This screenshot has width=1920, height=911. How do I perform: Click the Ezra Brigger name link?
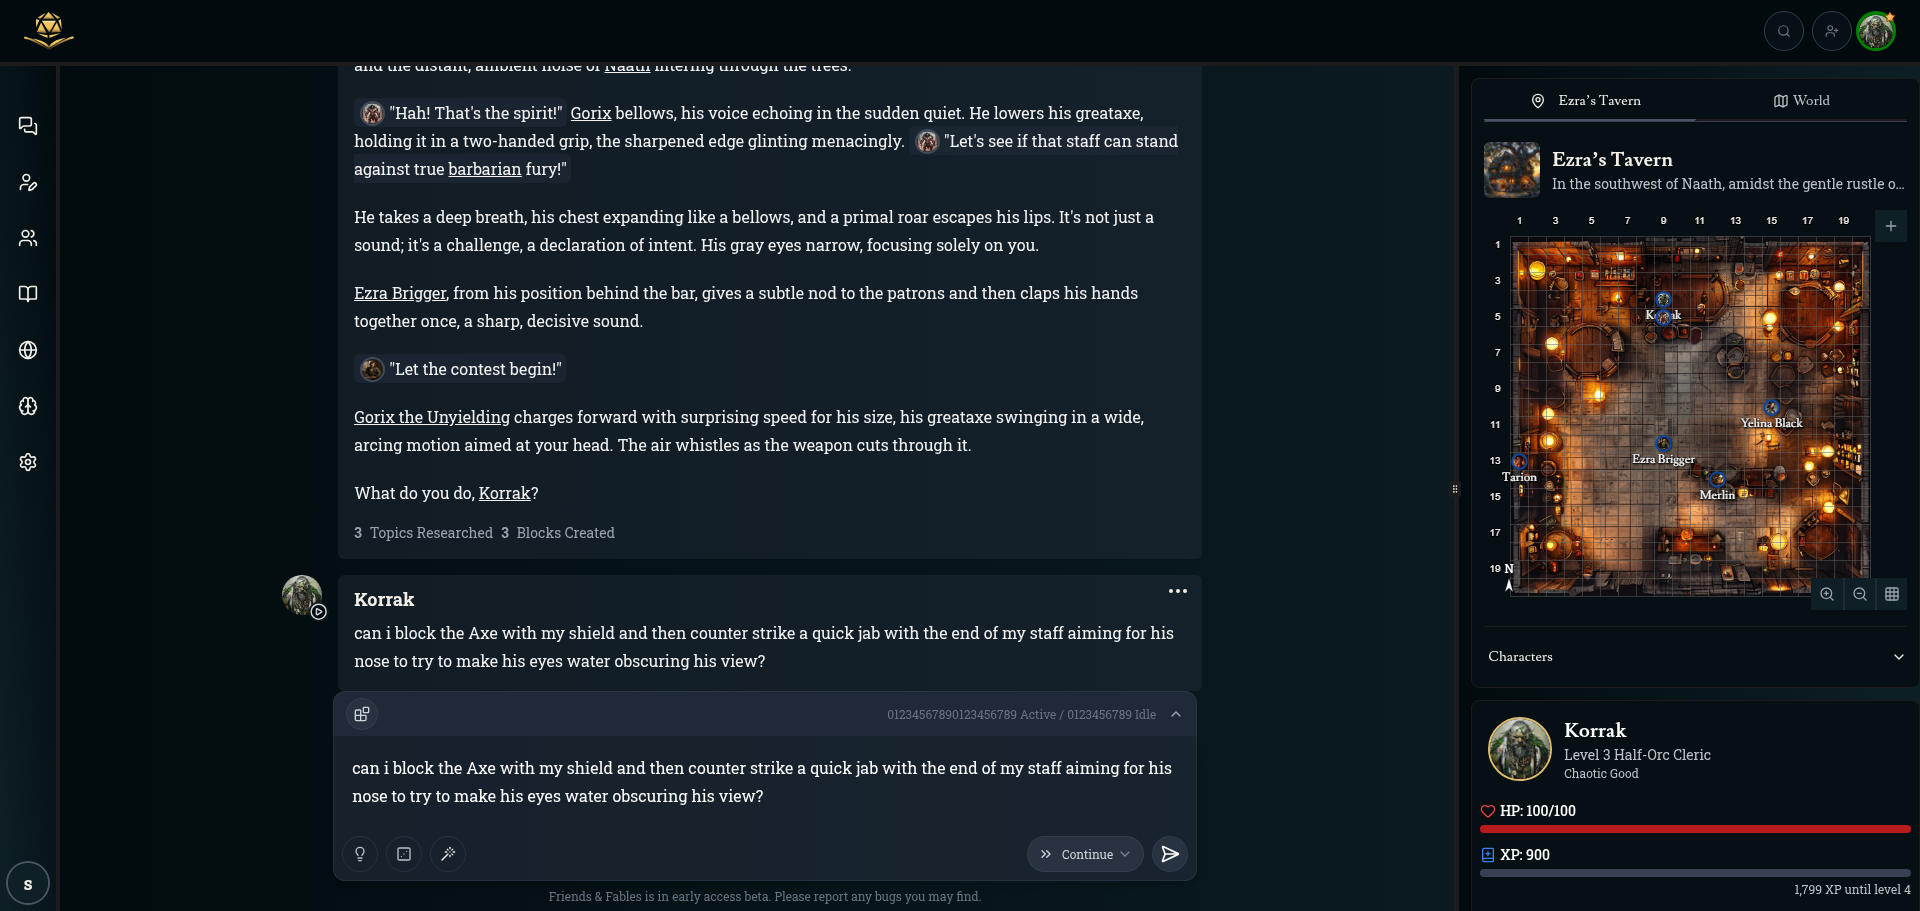400,293
